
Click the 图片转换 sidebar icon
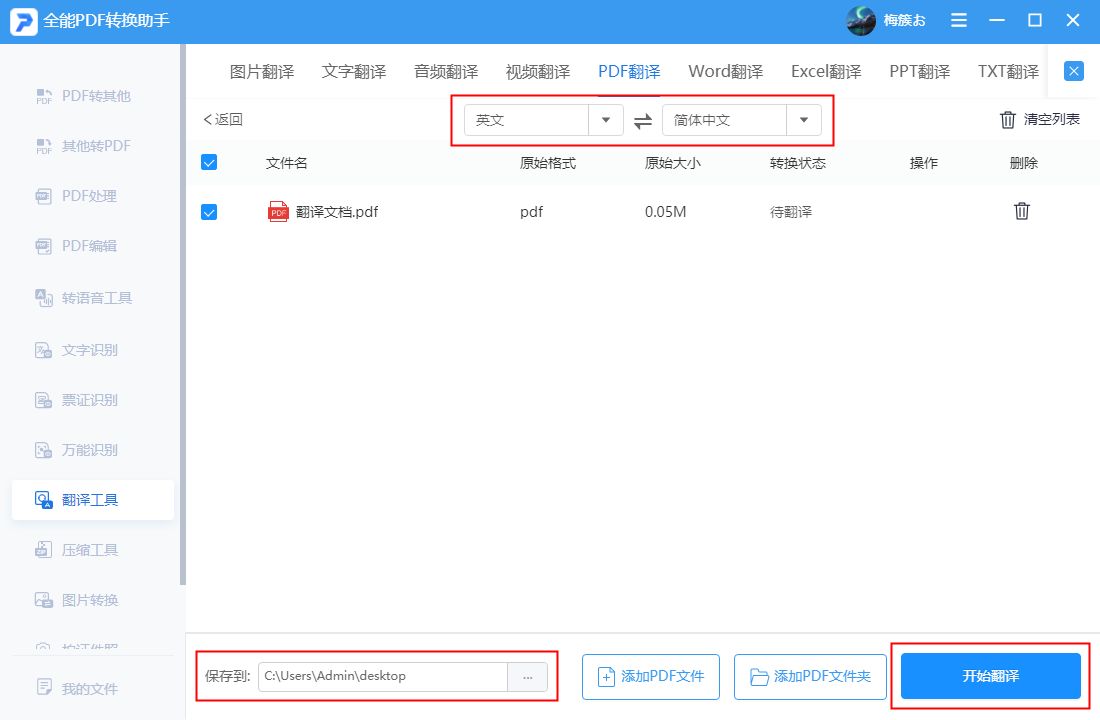43,600
